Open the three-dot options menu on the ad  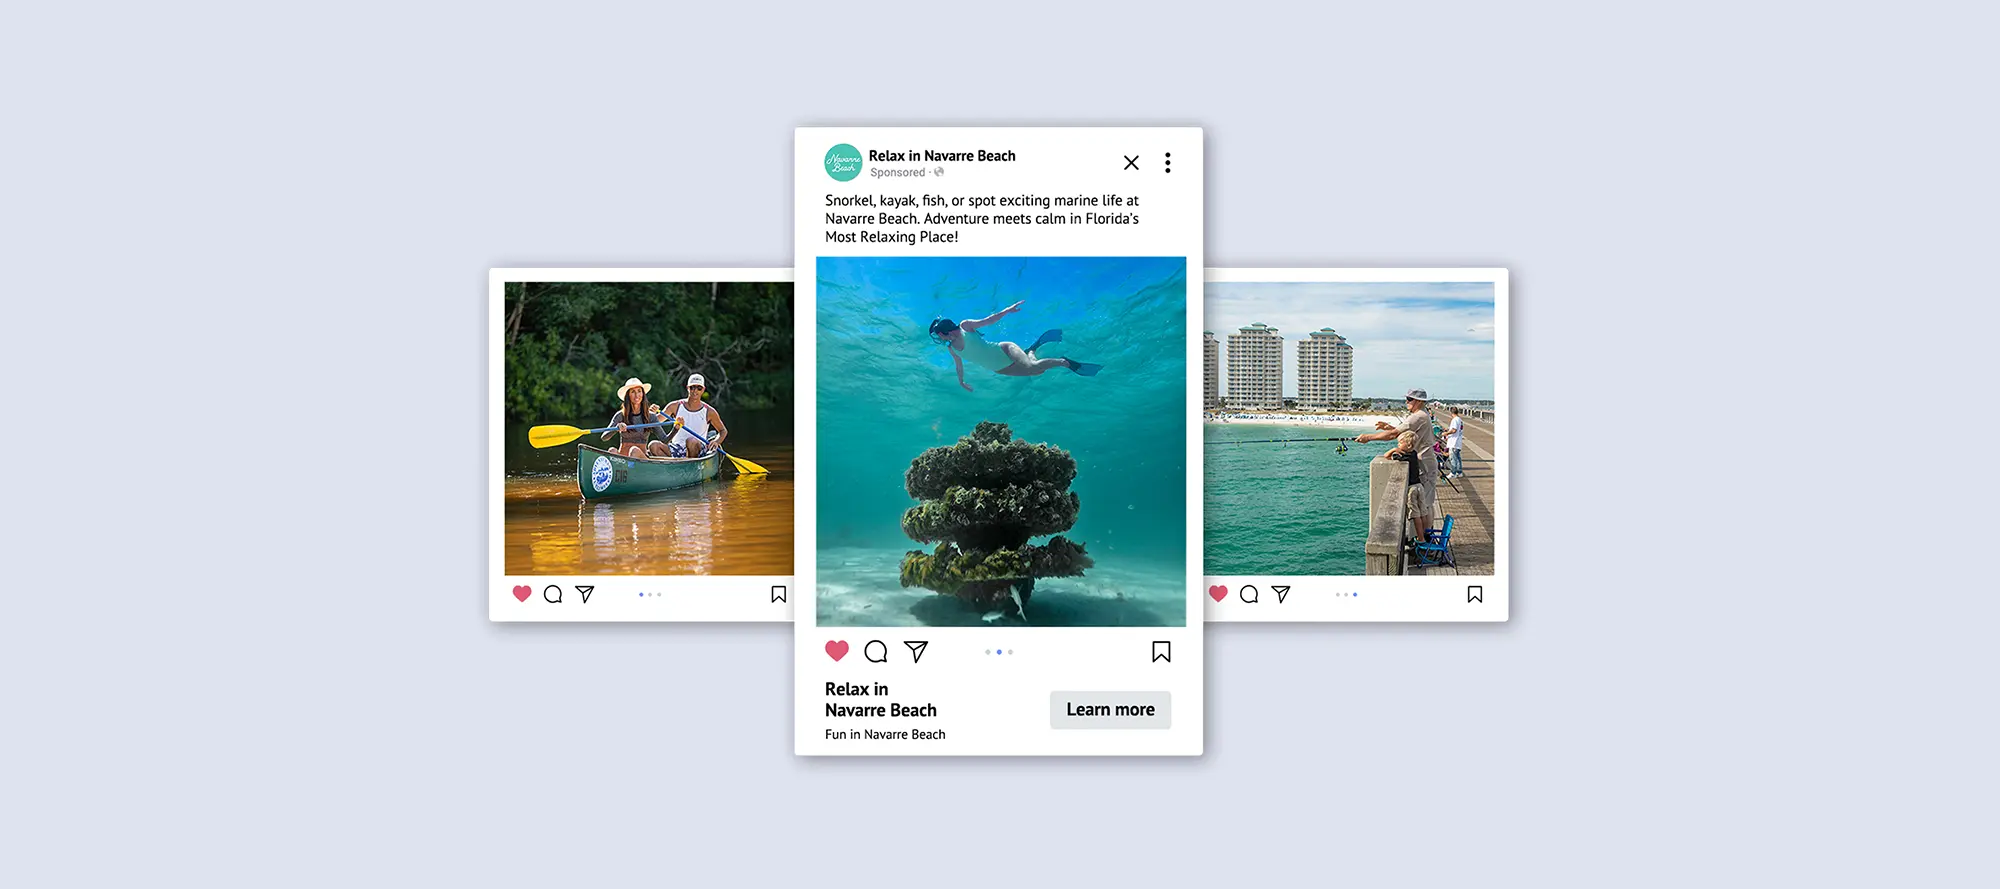[1167, 163]
